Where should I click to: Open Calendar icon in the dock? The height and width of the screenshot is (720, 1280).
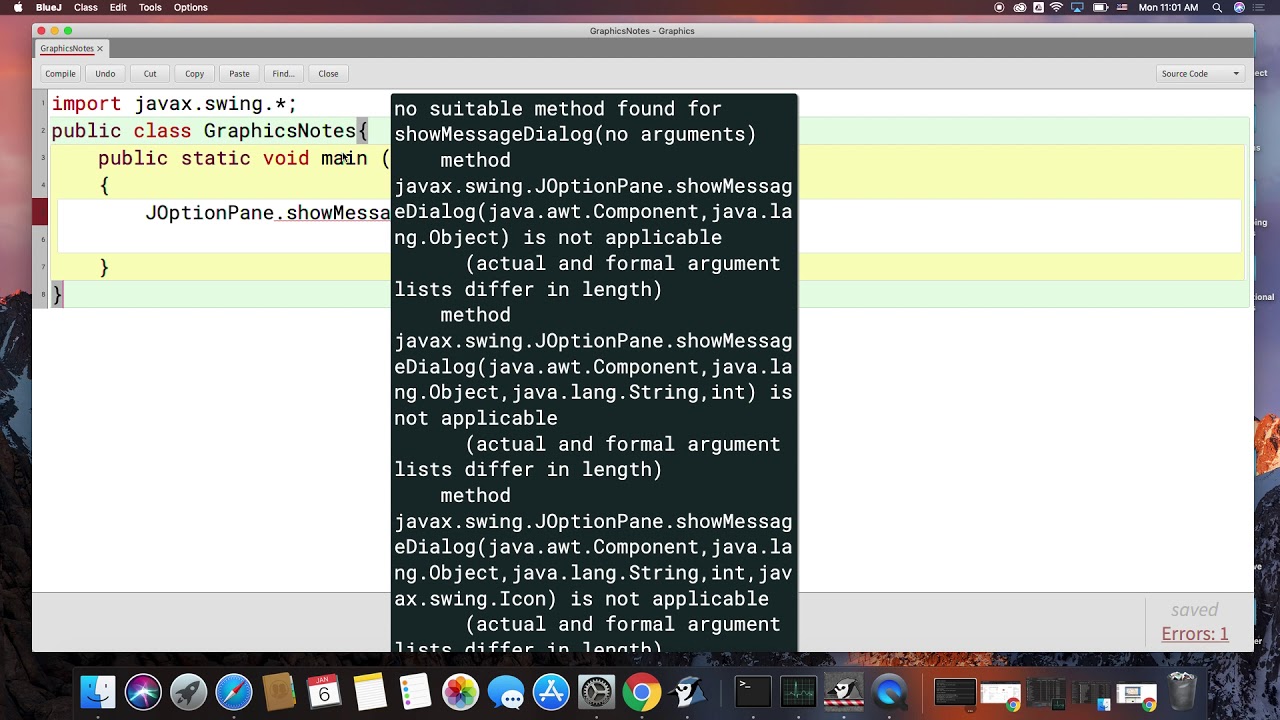click(x=324, y=692)
